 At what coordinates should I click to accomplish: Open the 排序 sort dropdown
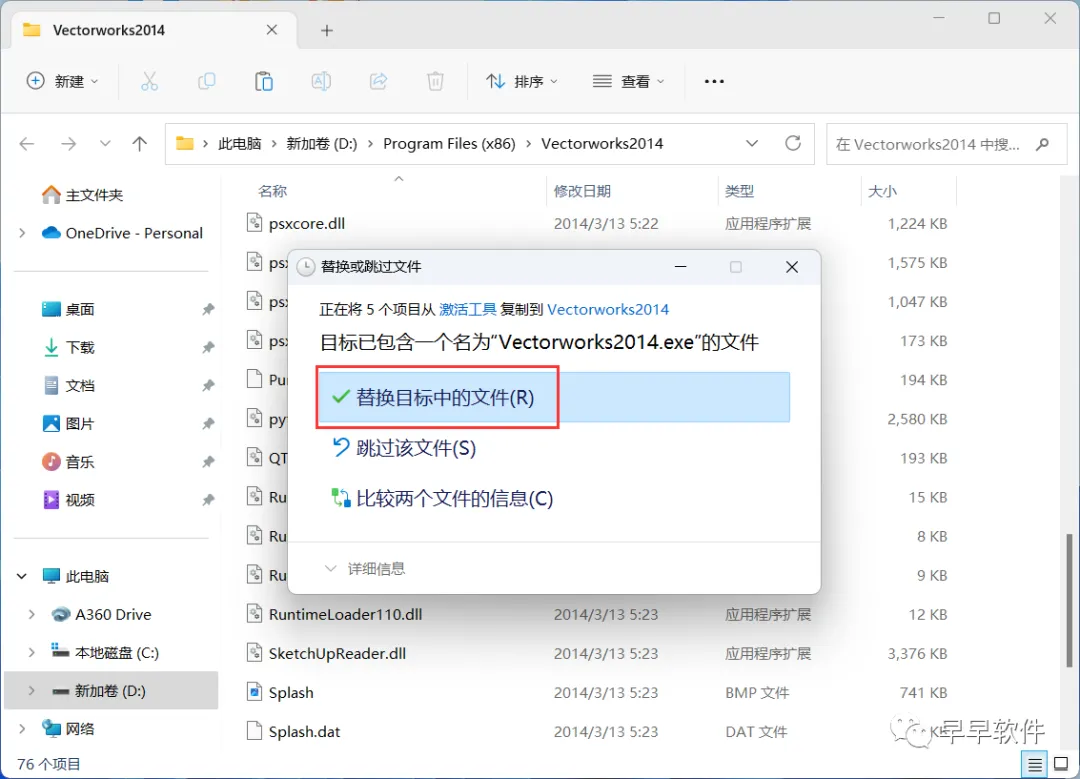coord(522,81)
